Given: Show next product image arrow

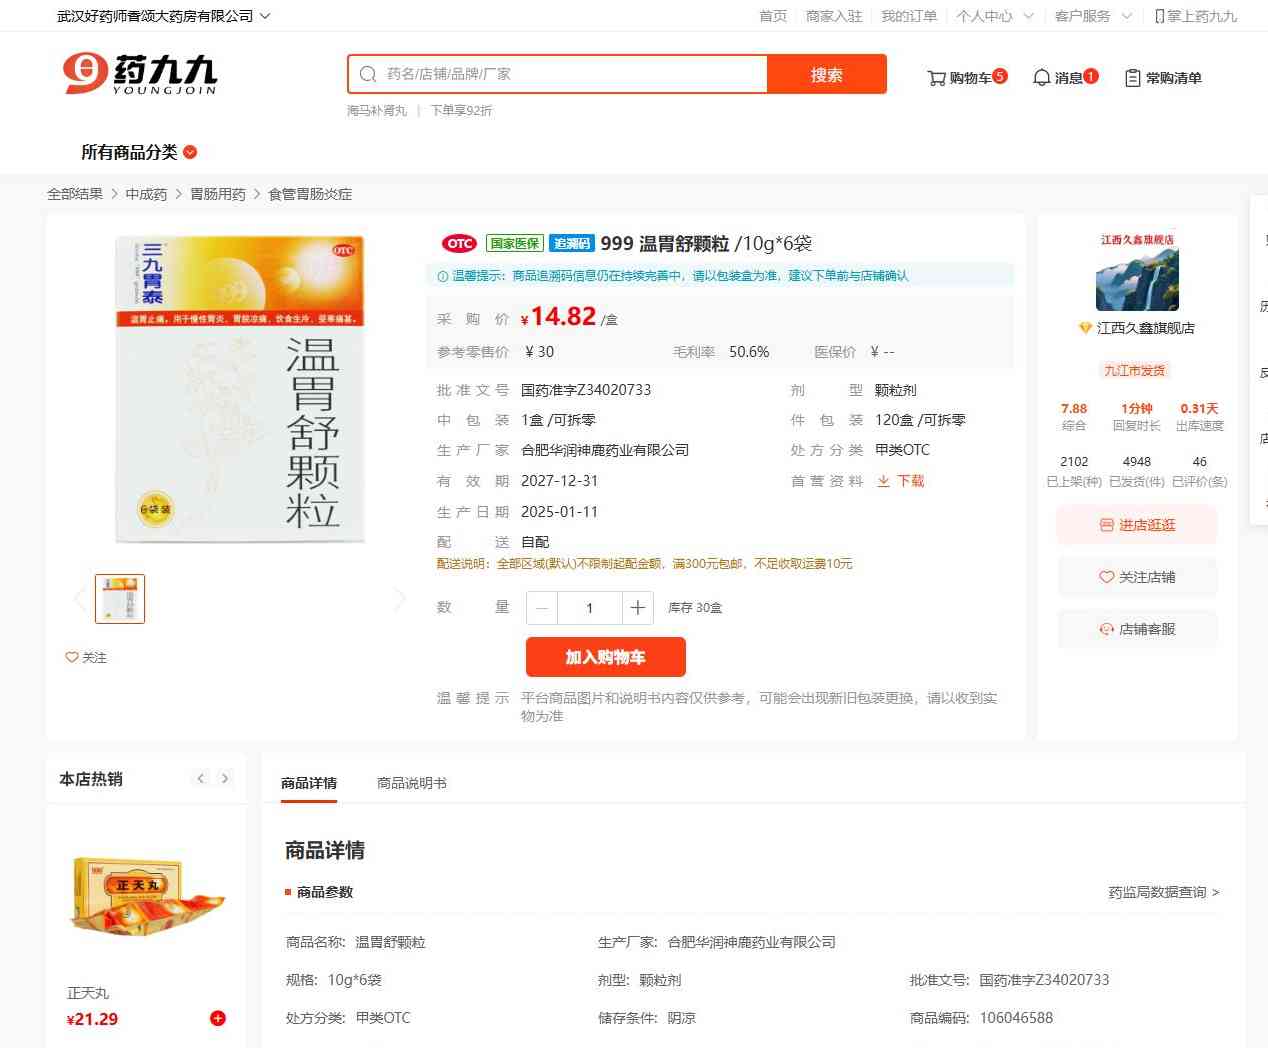Looking at the screenshot, I should (400, 599).
